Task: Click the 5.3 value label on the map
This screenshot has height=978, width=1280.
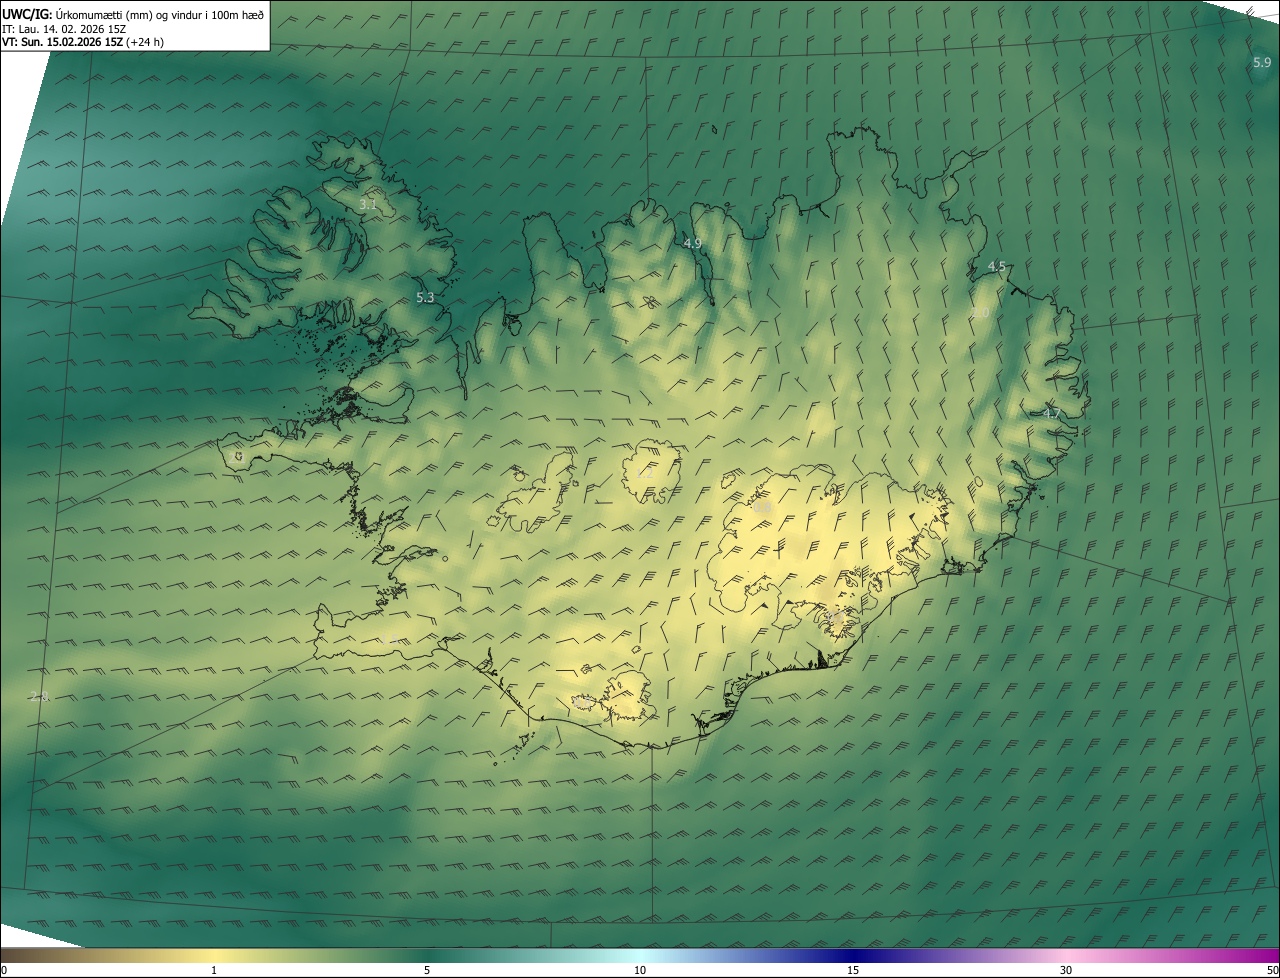Action: pyautogui.click(x=425, y=297)
